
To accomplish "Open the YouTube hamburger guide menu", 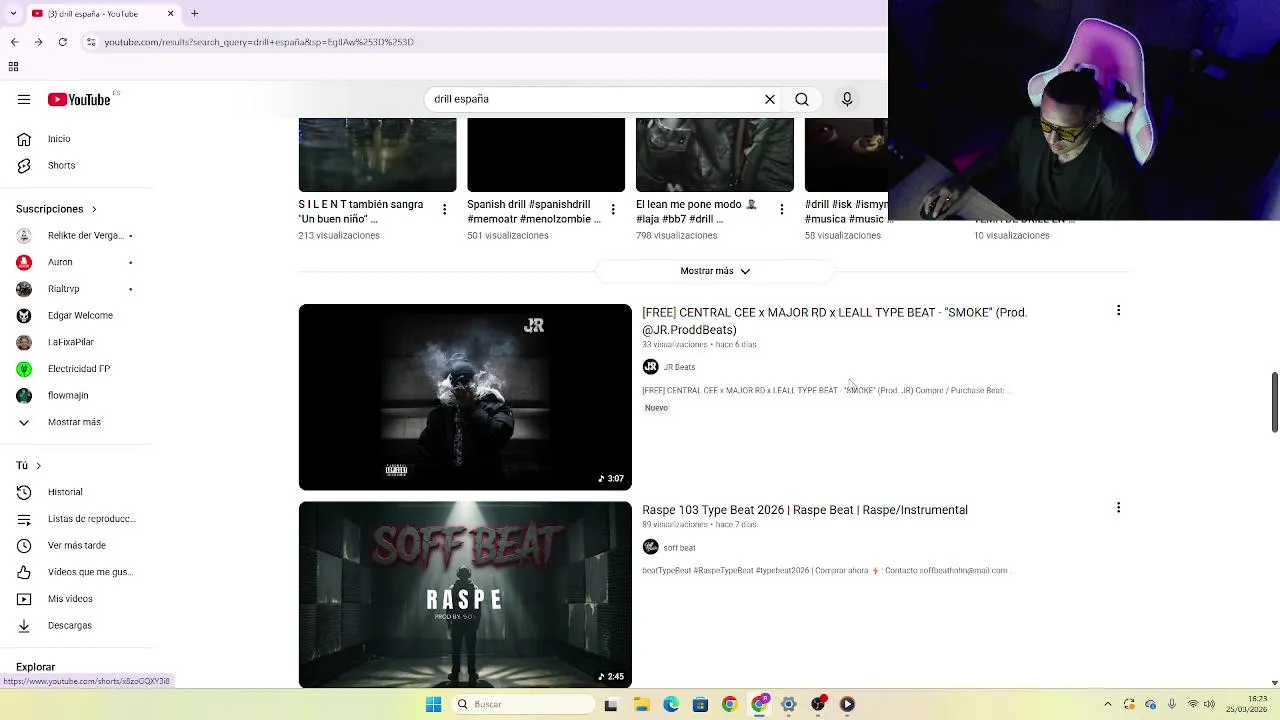I will [x=24, y=99].
